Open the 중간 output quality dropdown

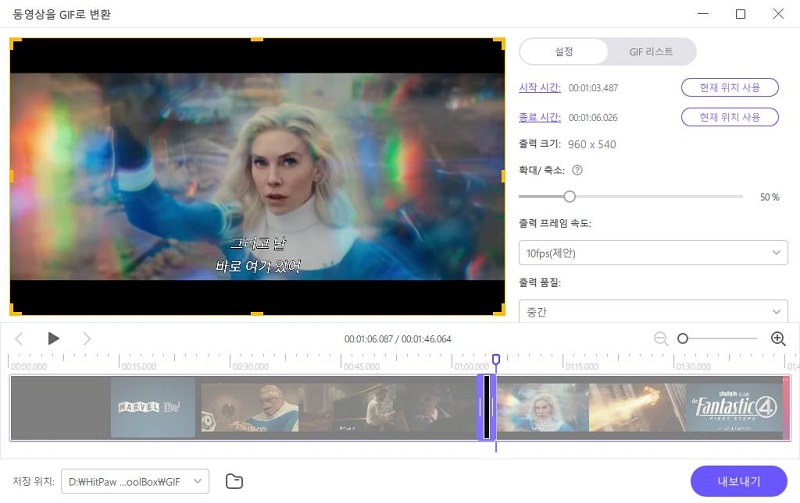tap(653, 311)
